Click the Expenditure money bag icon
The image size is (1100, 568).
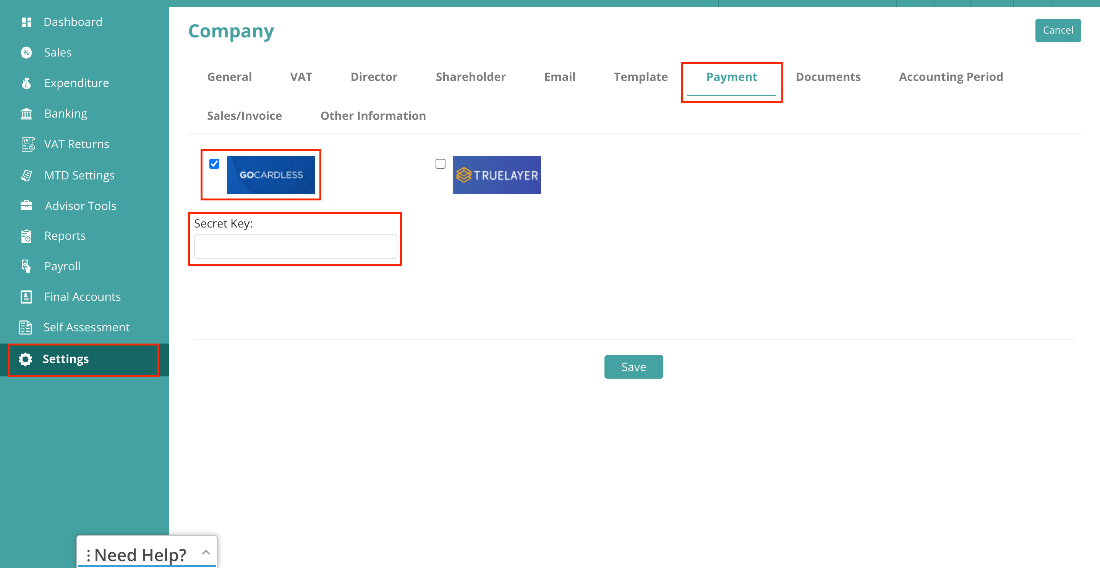pos(27,83)
